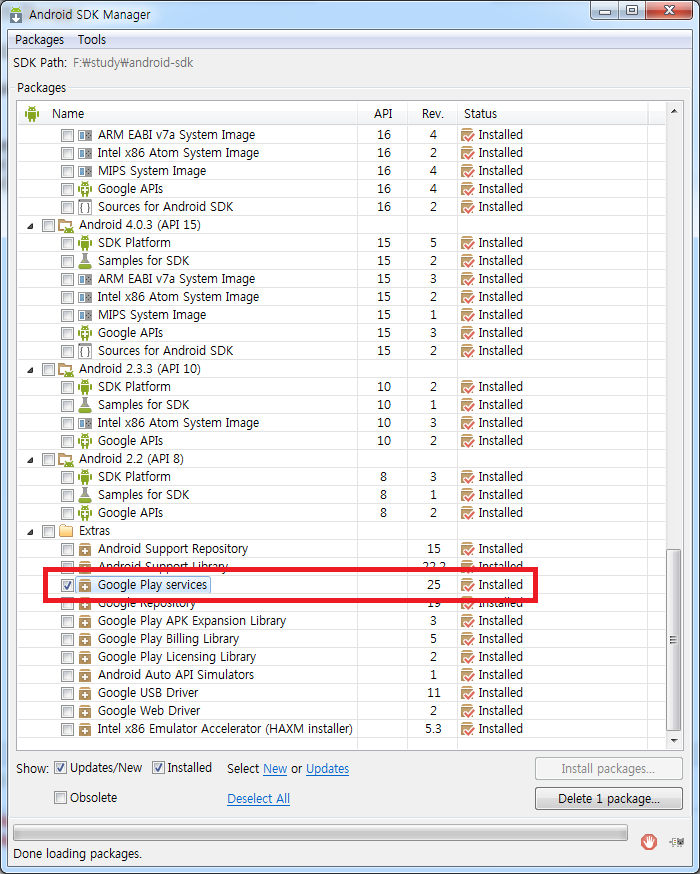Click the Done loading packages status text
Screen dimensions: 700x874
[x=77, y=854]
